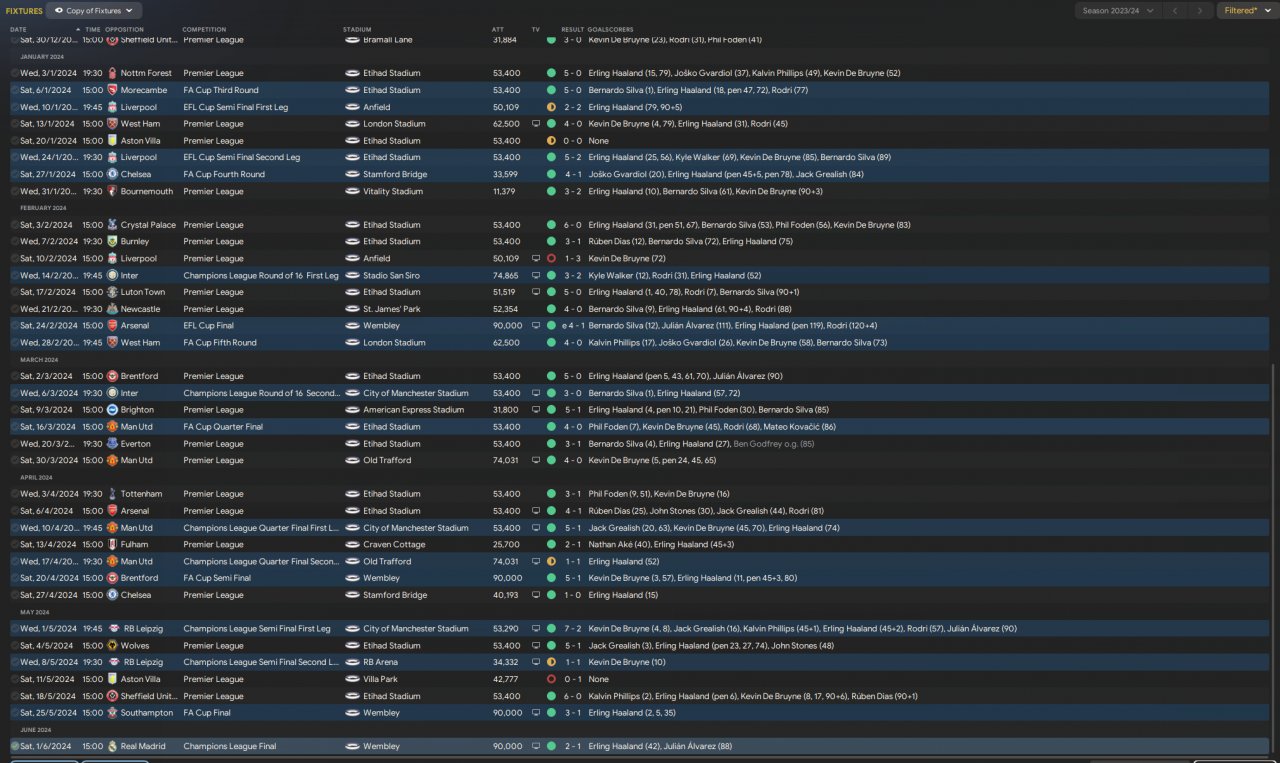Click the Brighton club badge

coord(112,410)
